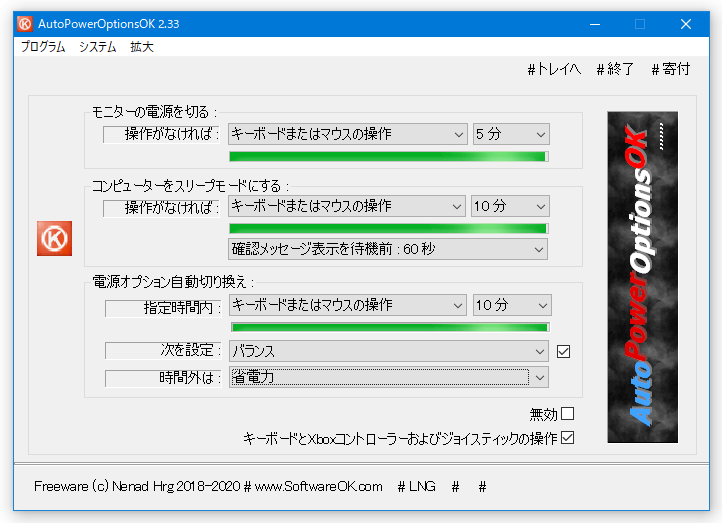This screenshot has height=523, width=722.
Task: Click power options green progress bar
Action: point(390,327)
